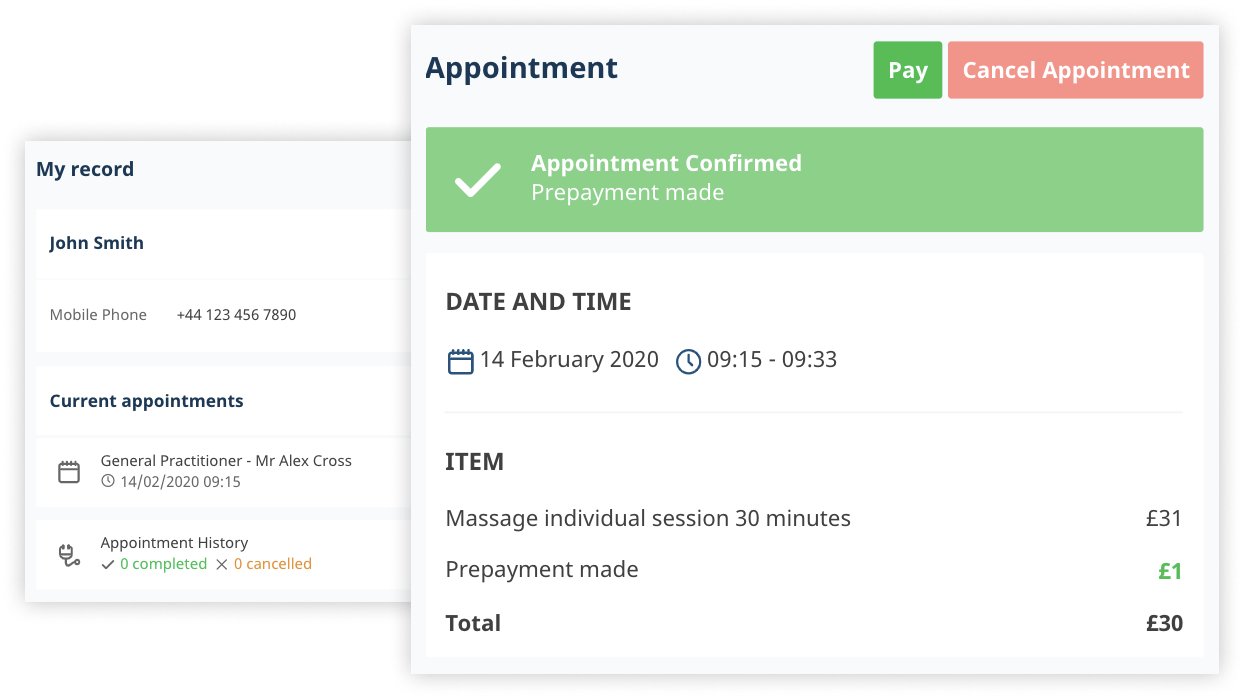The width and height of the screenshot is (1244, 699).
Task: Click the calendar icon next to General Practitioner
Action: [x=69, y=472]
